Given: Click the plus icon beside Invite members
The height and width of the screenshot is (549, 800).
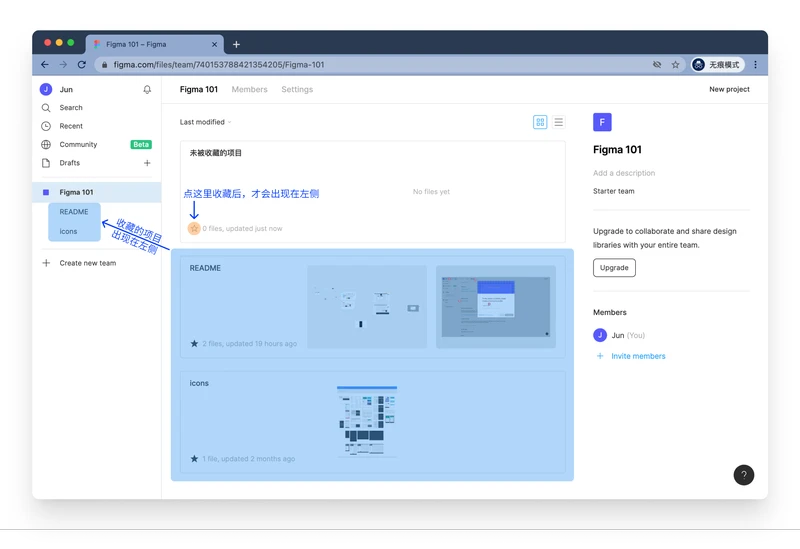Looking at the screenshot, I should coord(600,356).
